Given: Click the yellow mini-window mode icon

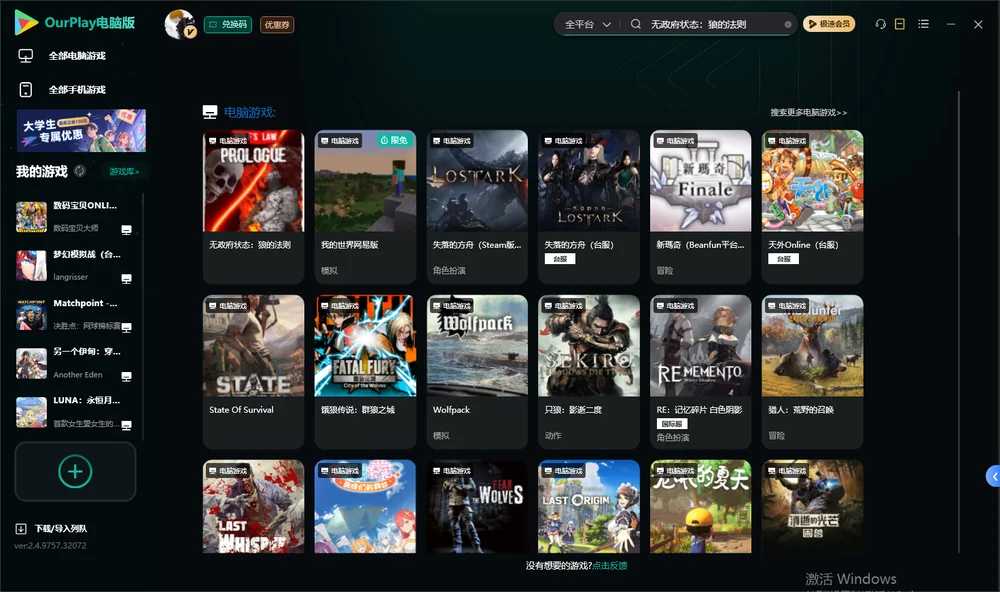Looking at the screenshot, I should click(900, 24).
